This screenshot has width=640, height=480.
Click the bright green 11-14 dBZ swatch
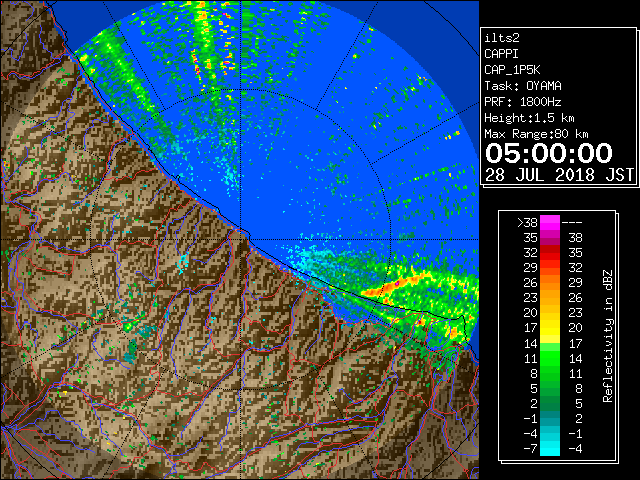(x=550, y=358)
